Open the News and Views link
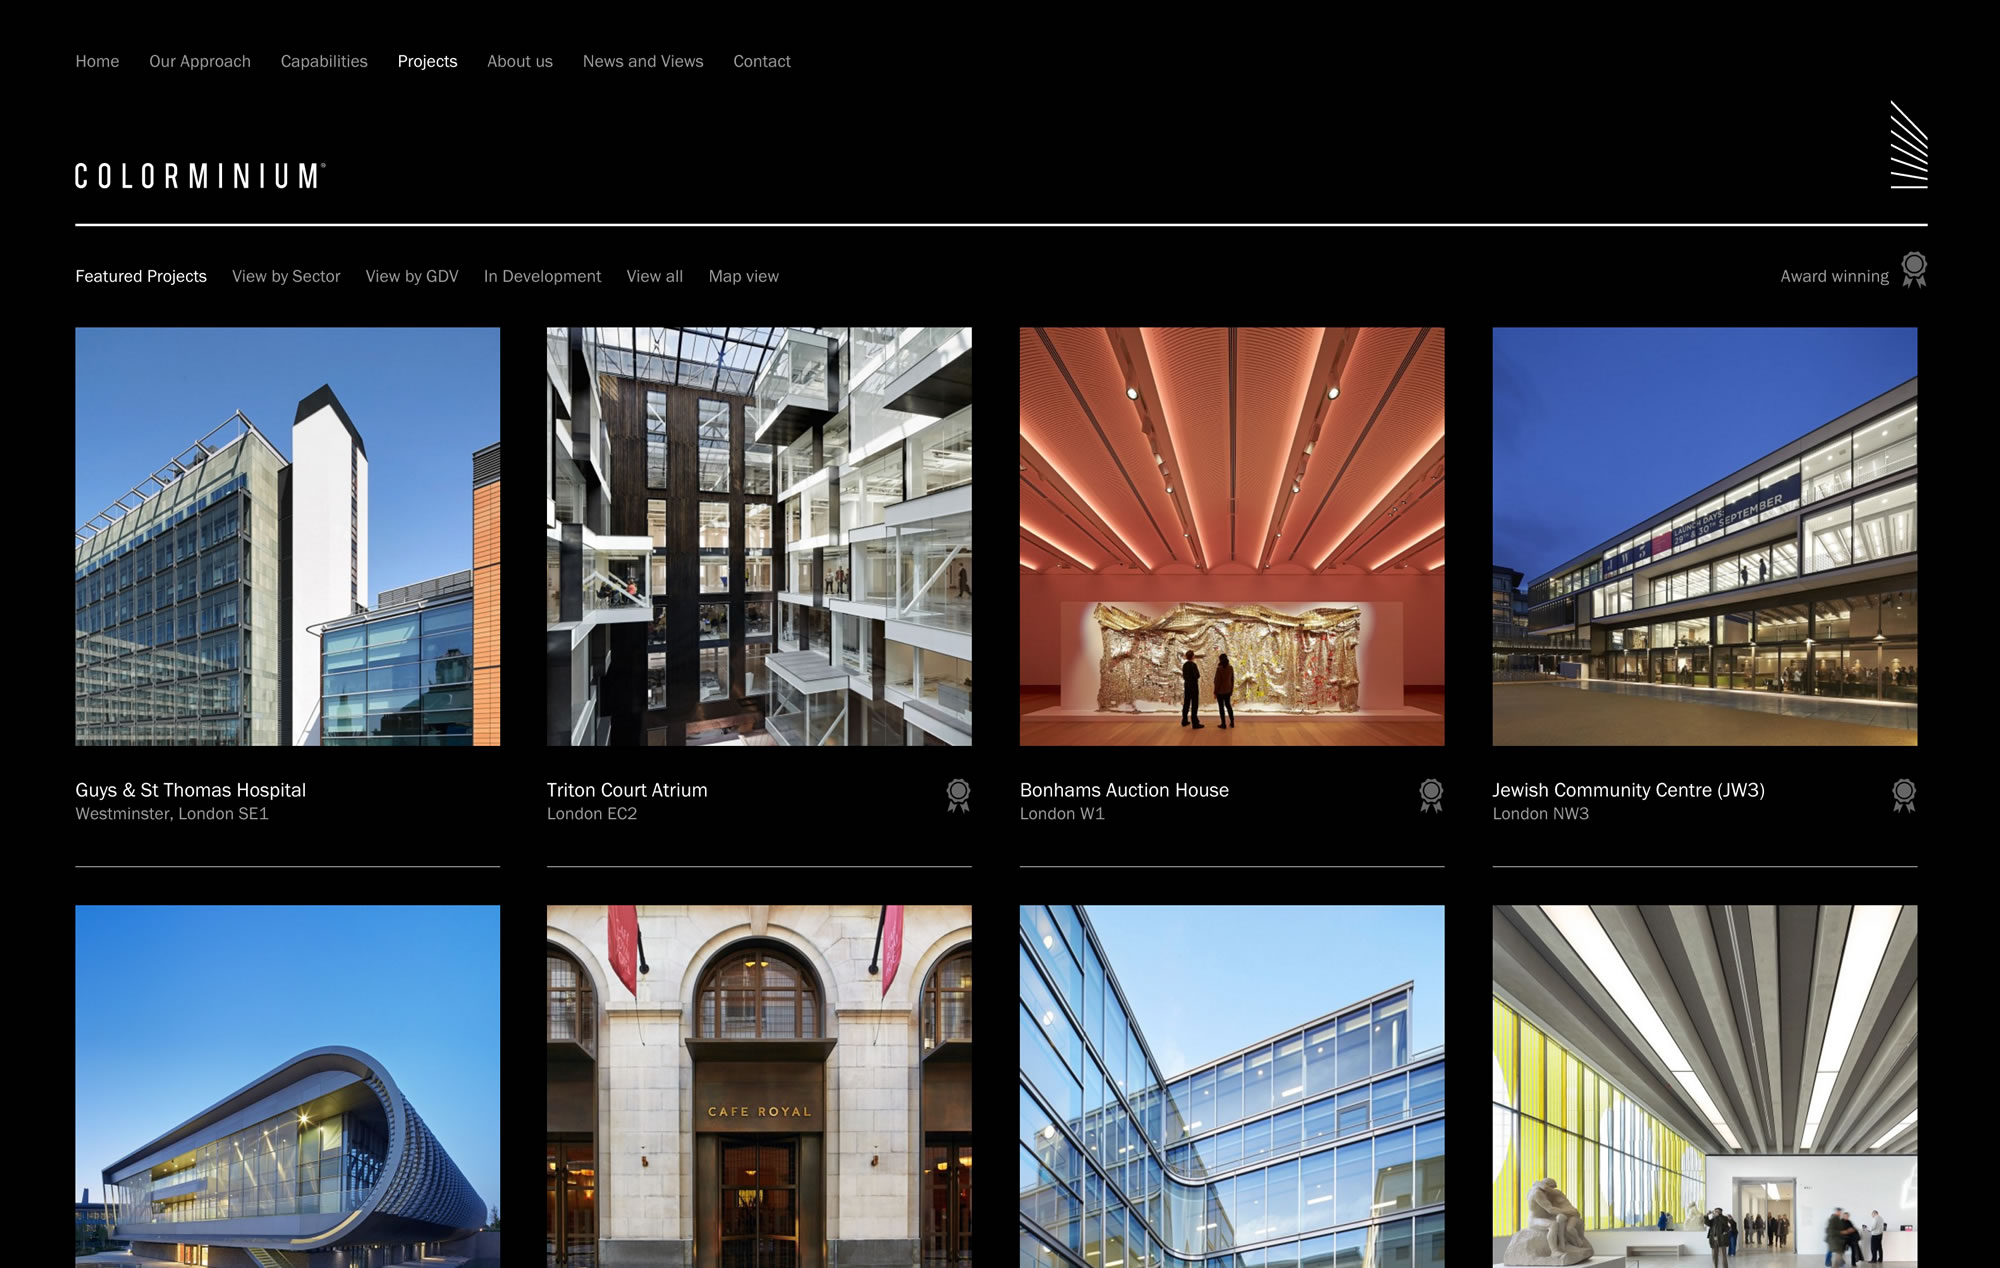The width and height of the screenshot is (2000, 1268). 643,61
